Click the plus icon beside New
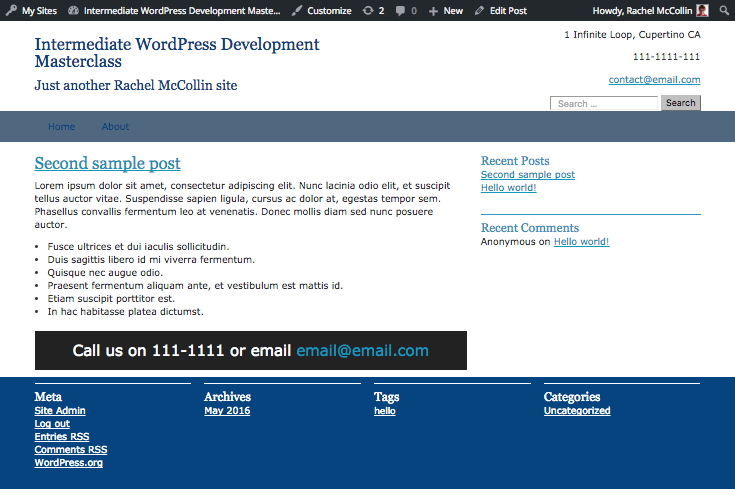The height and width of the screenshot is (498, 735). pos(433,11)
